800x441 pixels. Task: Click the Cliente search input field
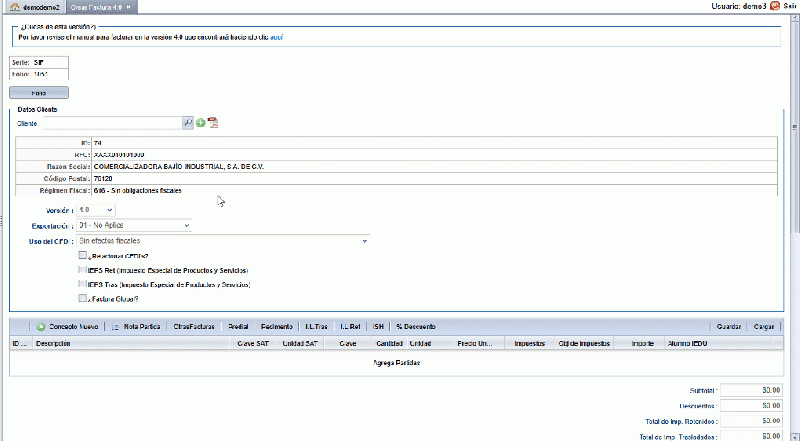coord(112,123)
